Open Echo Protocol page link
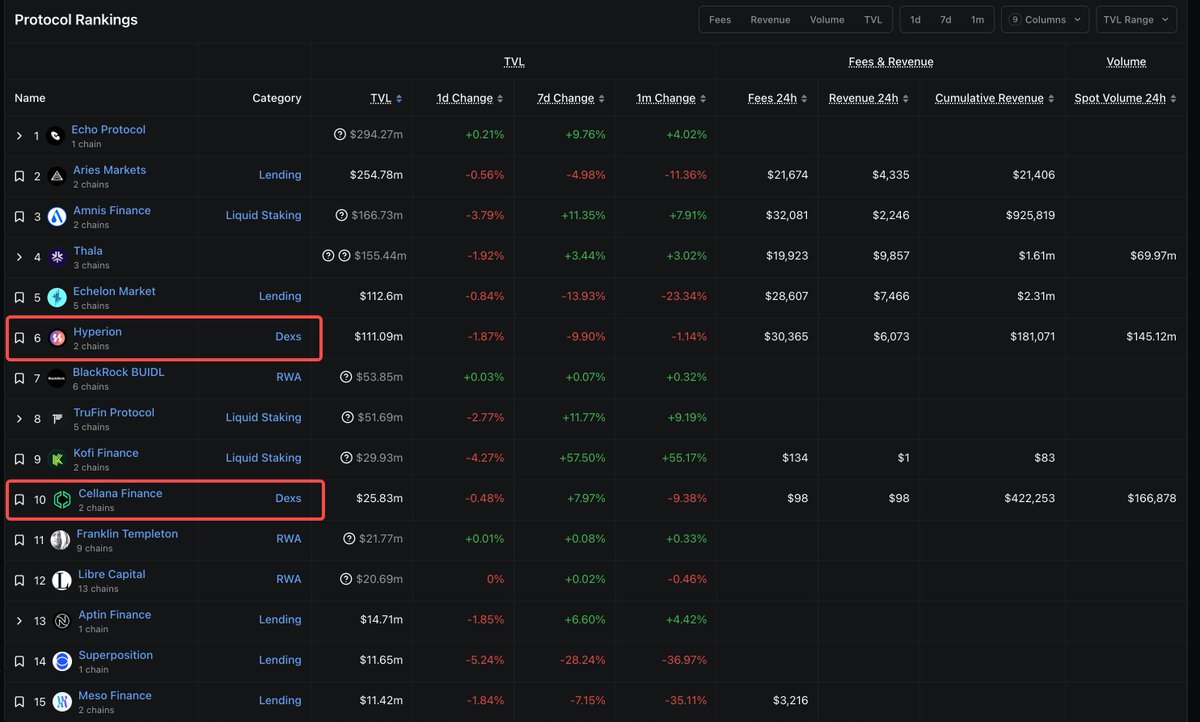 coord(108,129)
